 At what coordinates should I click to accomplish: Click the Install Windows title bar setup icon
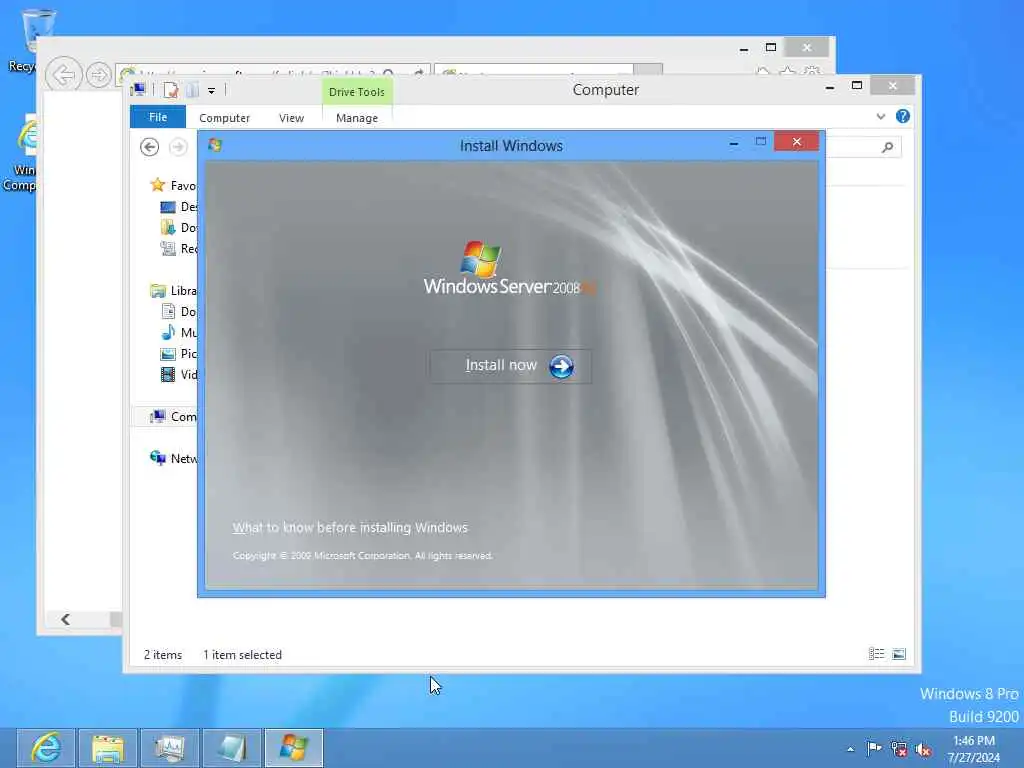point(215,145)
